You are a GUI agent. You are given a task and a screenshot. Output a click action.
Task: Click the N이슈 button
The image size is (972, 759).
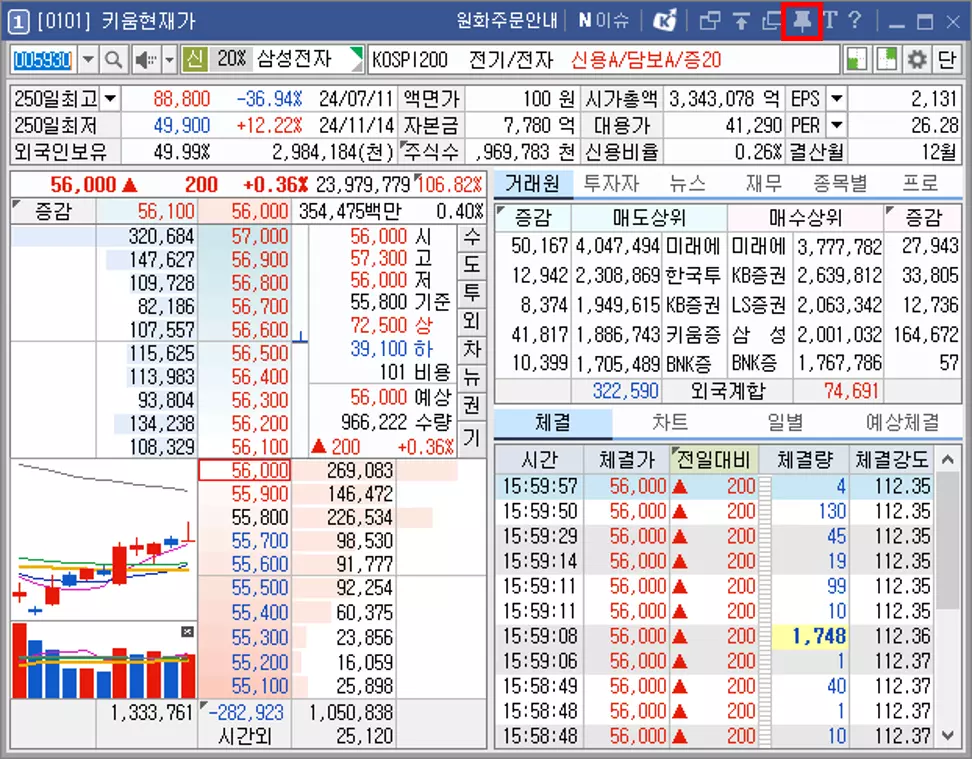pos(603,21)
